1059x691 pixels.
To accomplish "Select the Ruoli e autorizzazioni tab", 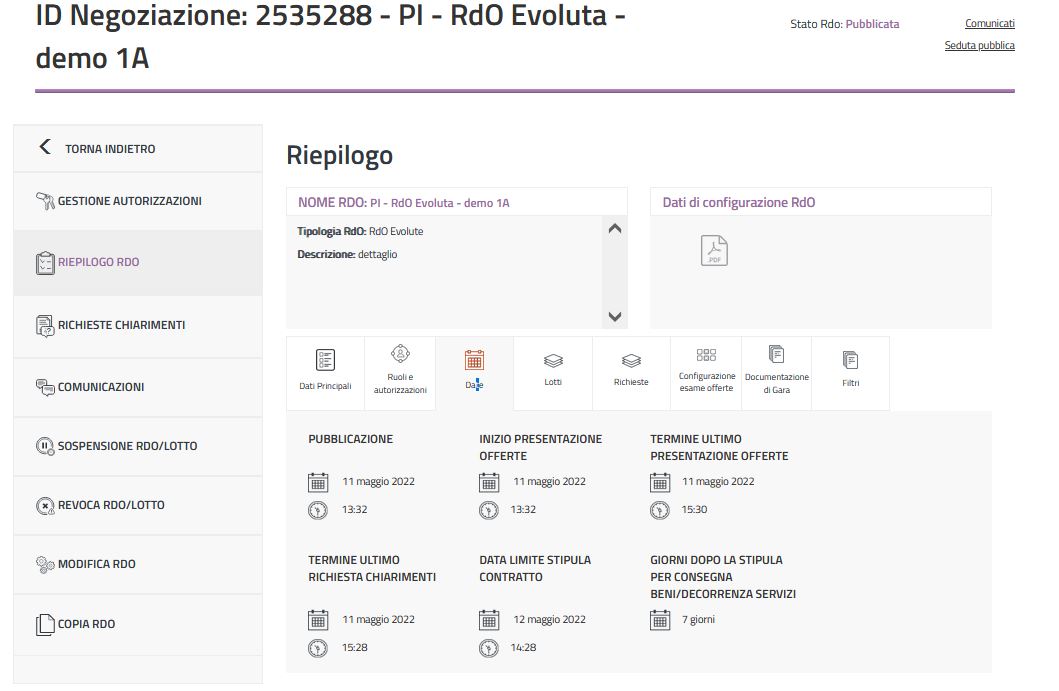I will pyautogui.click(x=400, y=371).
